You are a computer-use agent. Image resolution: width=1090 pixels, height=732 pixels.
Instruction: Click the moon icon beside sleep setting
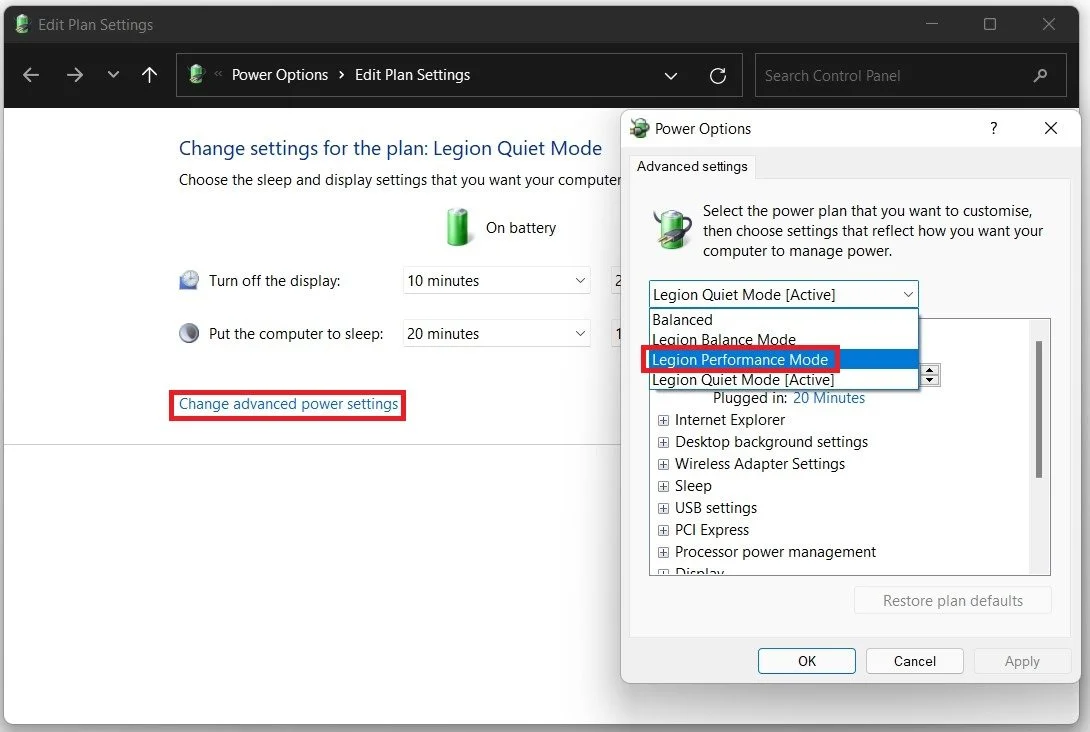(x=189, y=334)
